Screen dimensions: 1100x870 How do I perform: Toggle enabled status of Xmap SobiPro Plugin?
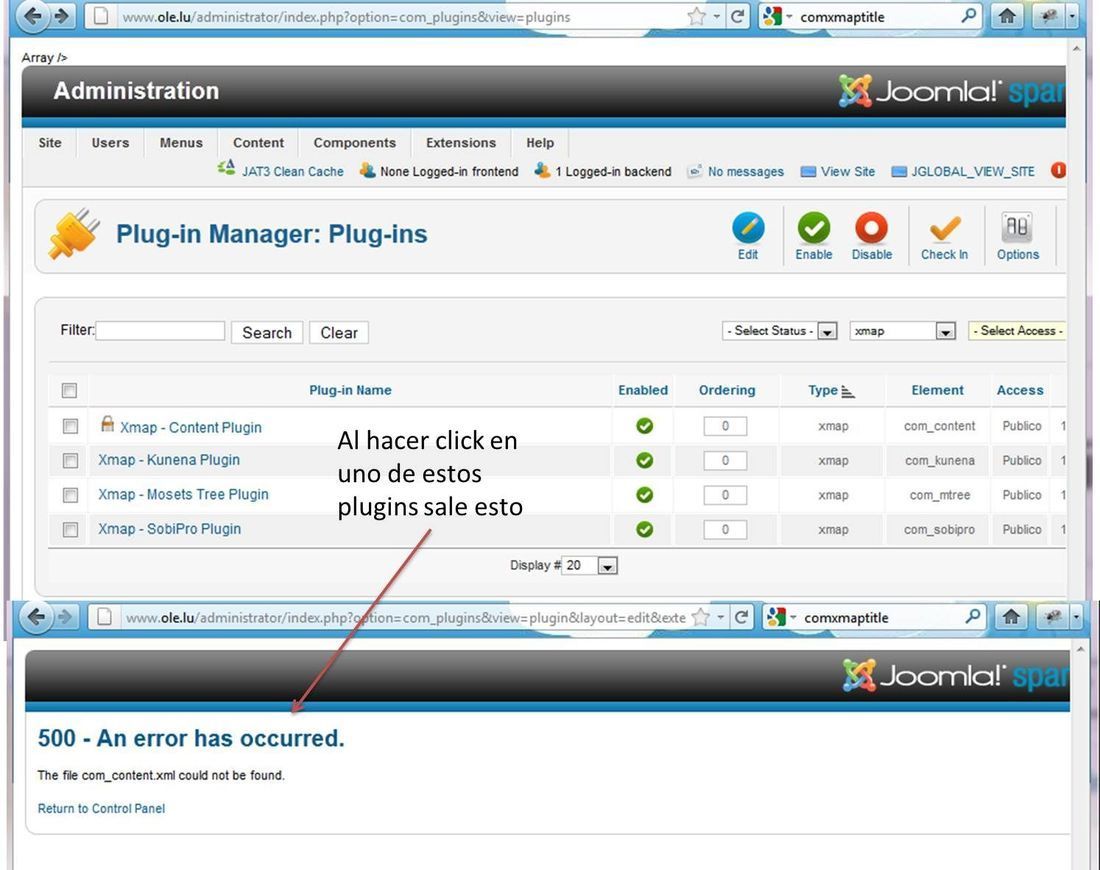644,529
